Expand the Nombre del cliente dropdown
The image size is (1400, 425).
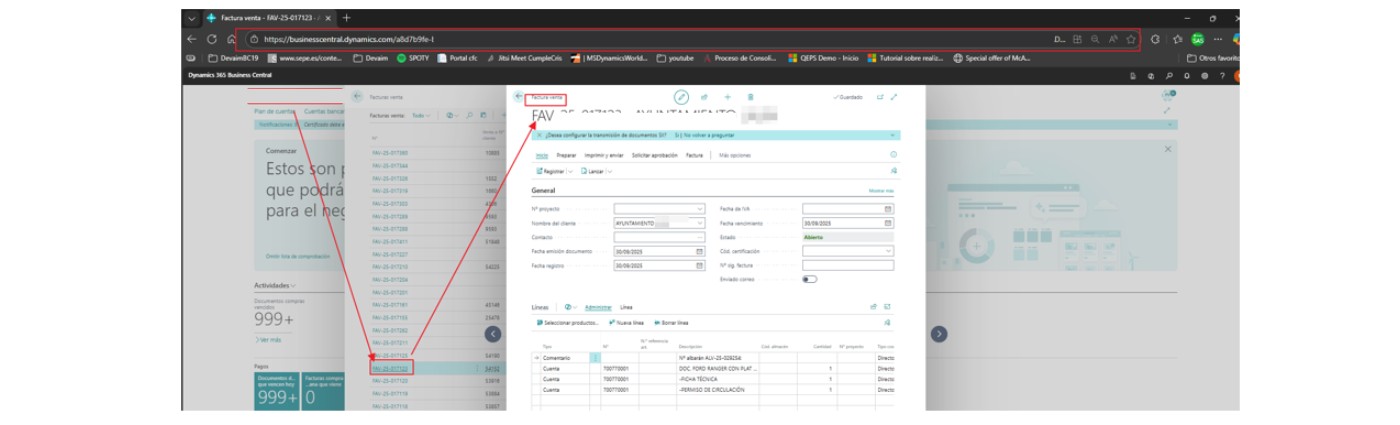(x=700, y=223)
